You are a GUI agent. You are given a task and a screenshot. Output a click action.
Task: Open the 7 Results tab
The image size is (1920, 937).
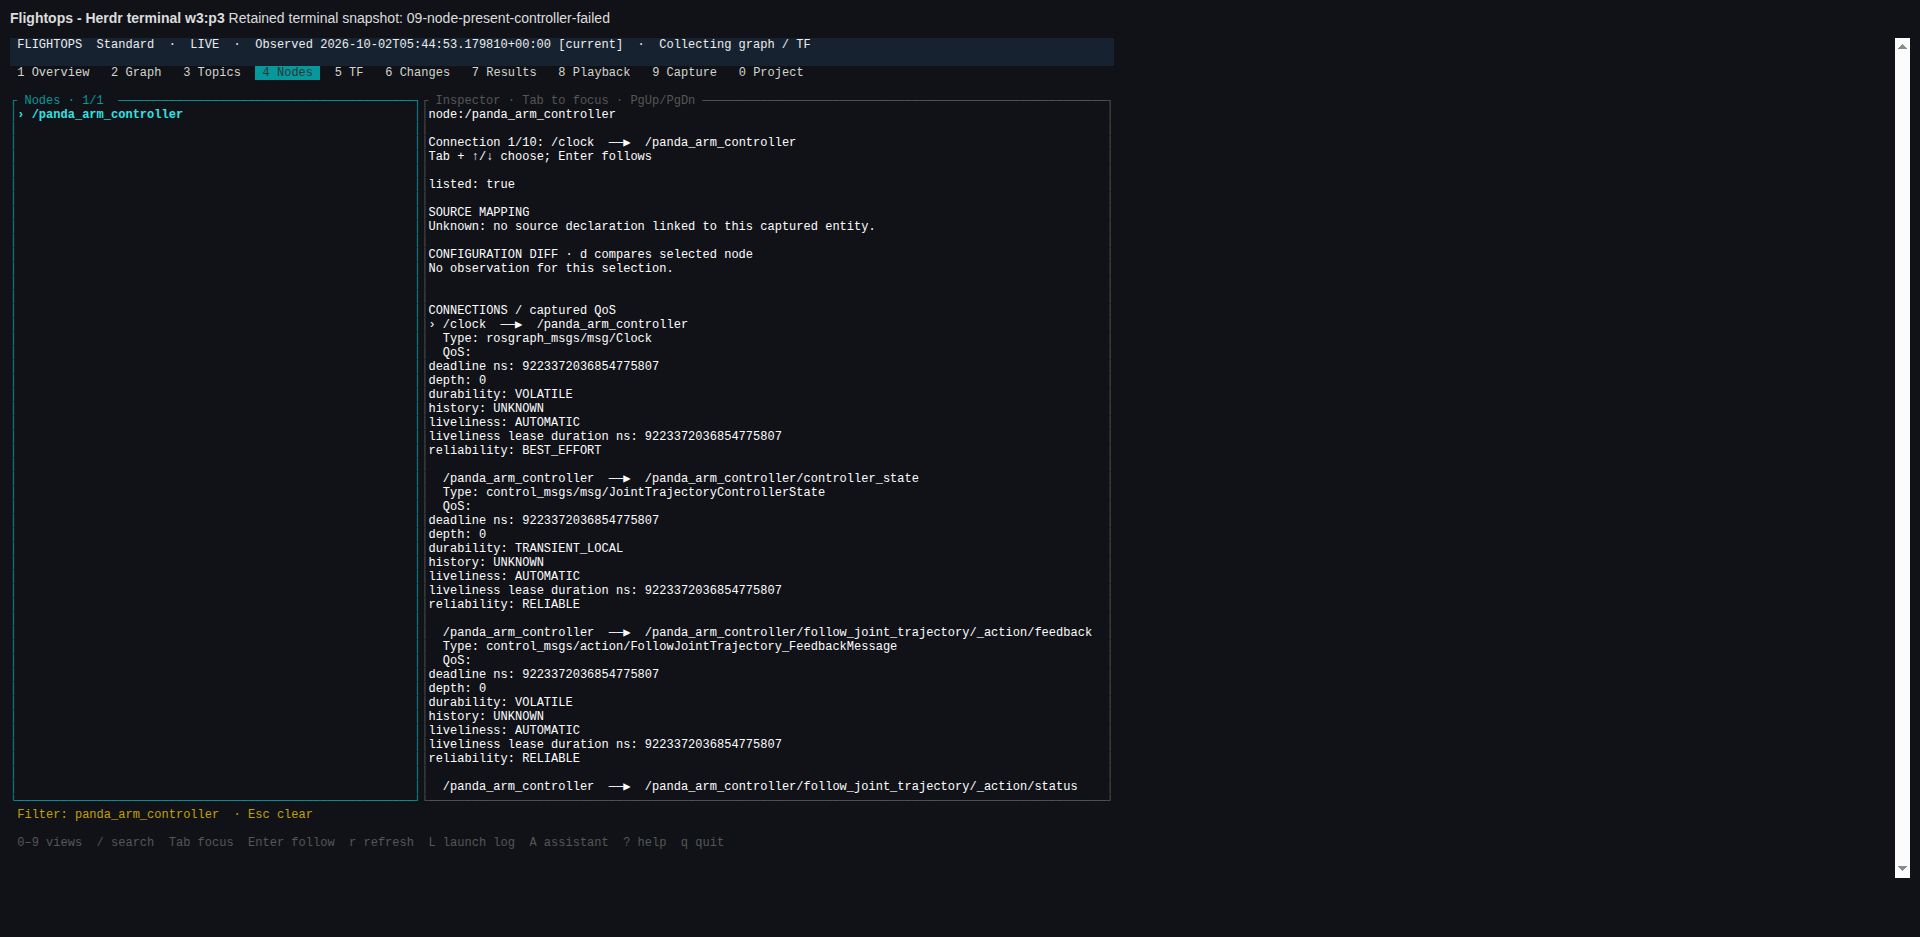click(504, 72)
